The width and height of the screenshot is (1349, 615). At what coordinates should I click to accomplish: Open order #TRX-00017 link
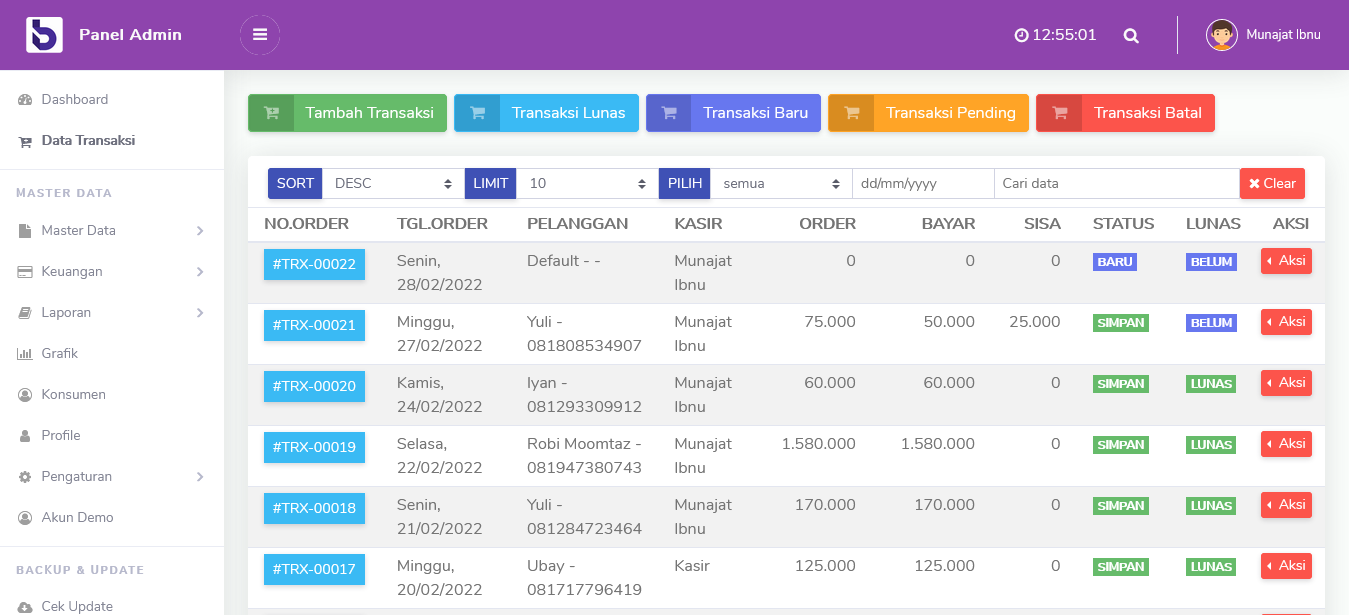(x=314, y=570)
